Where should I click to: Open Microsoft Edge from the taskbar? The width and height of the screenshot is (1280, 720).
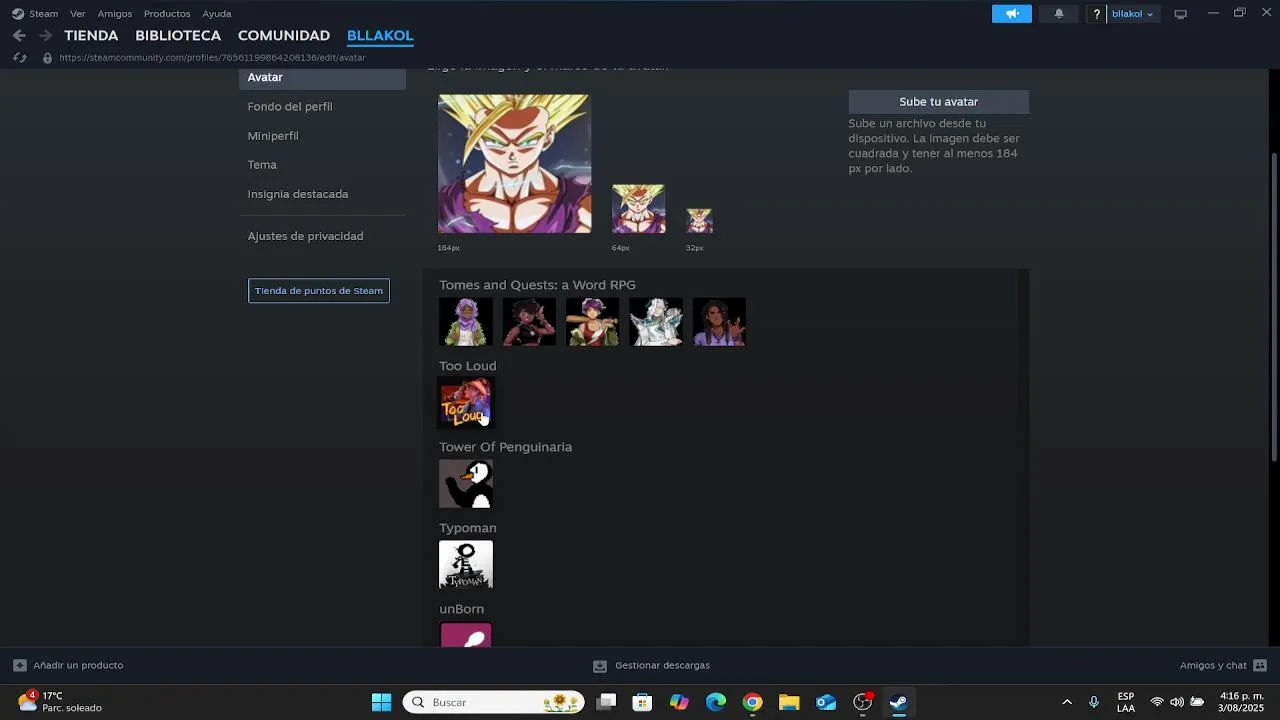pos(716,702)
